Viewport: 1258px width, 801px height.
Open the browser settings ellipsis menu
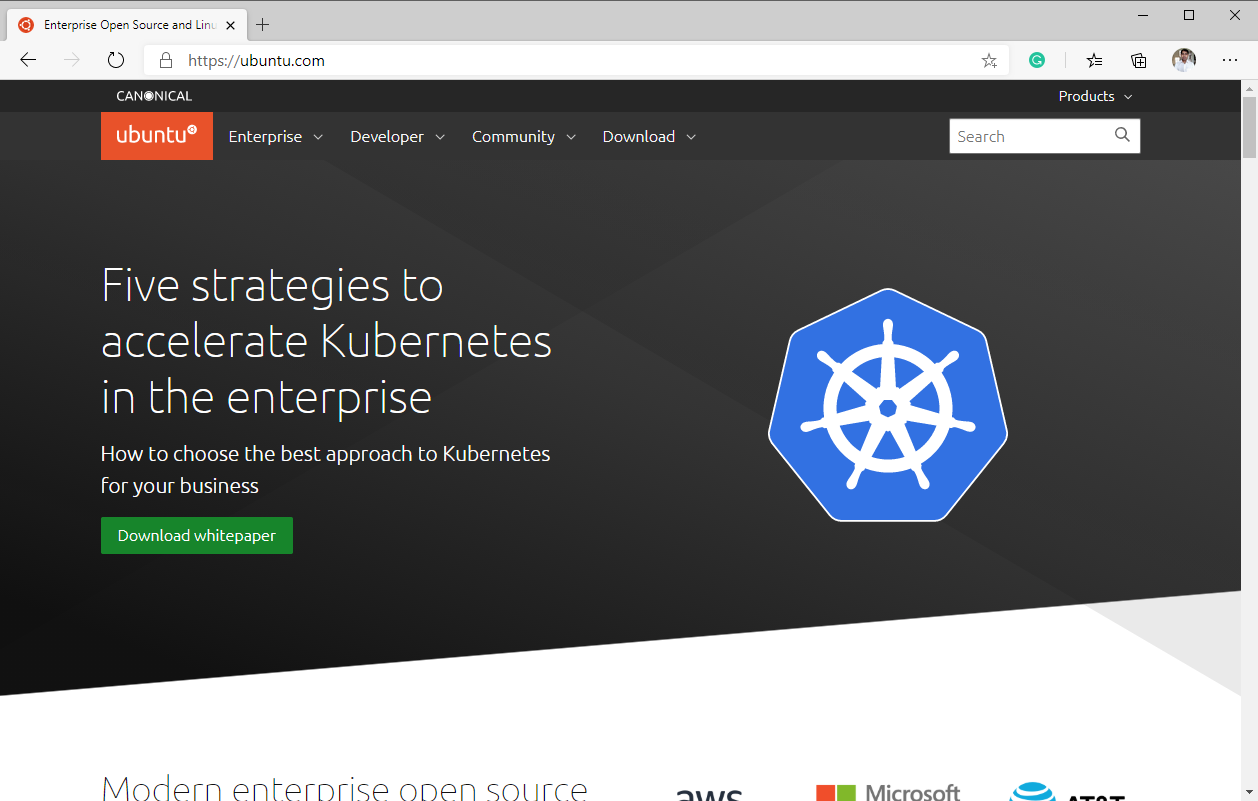pos(1230,60)
